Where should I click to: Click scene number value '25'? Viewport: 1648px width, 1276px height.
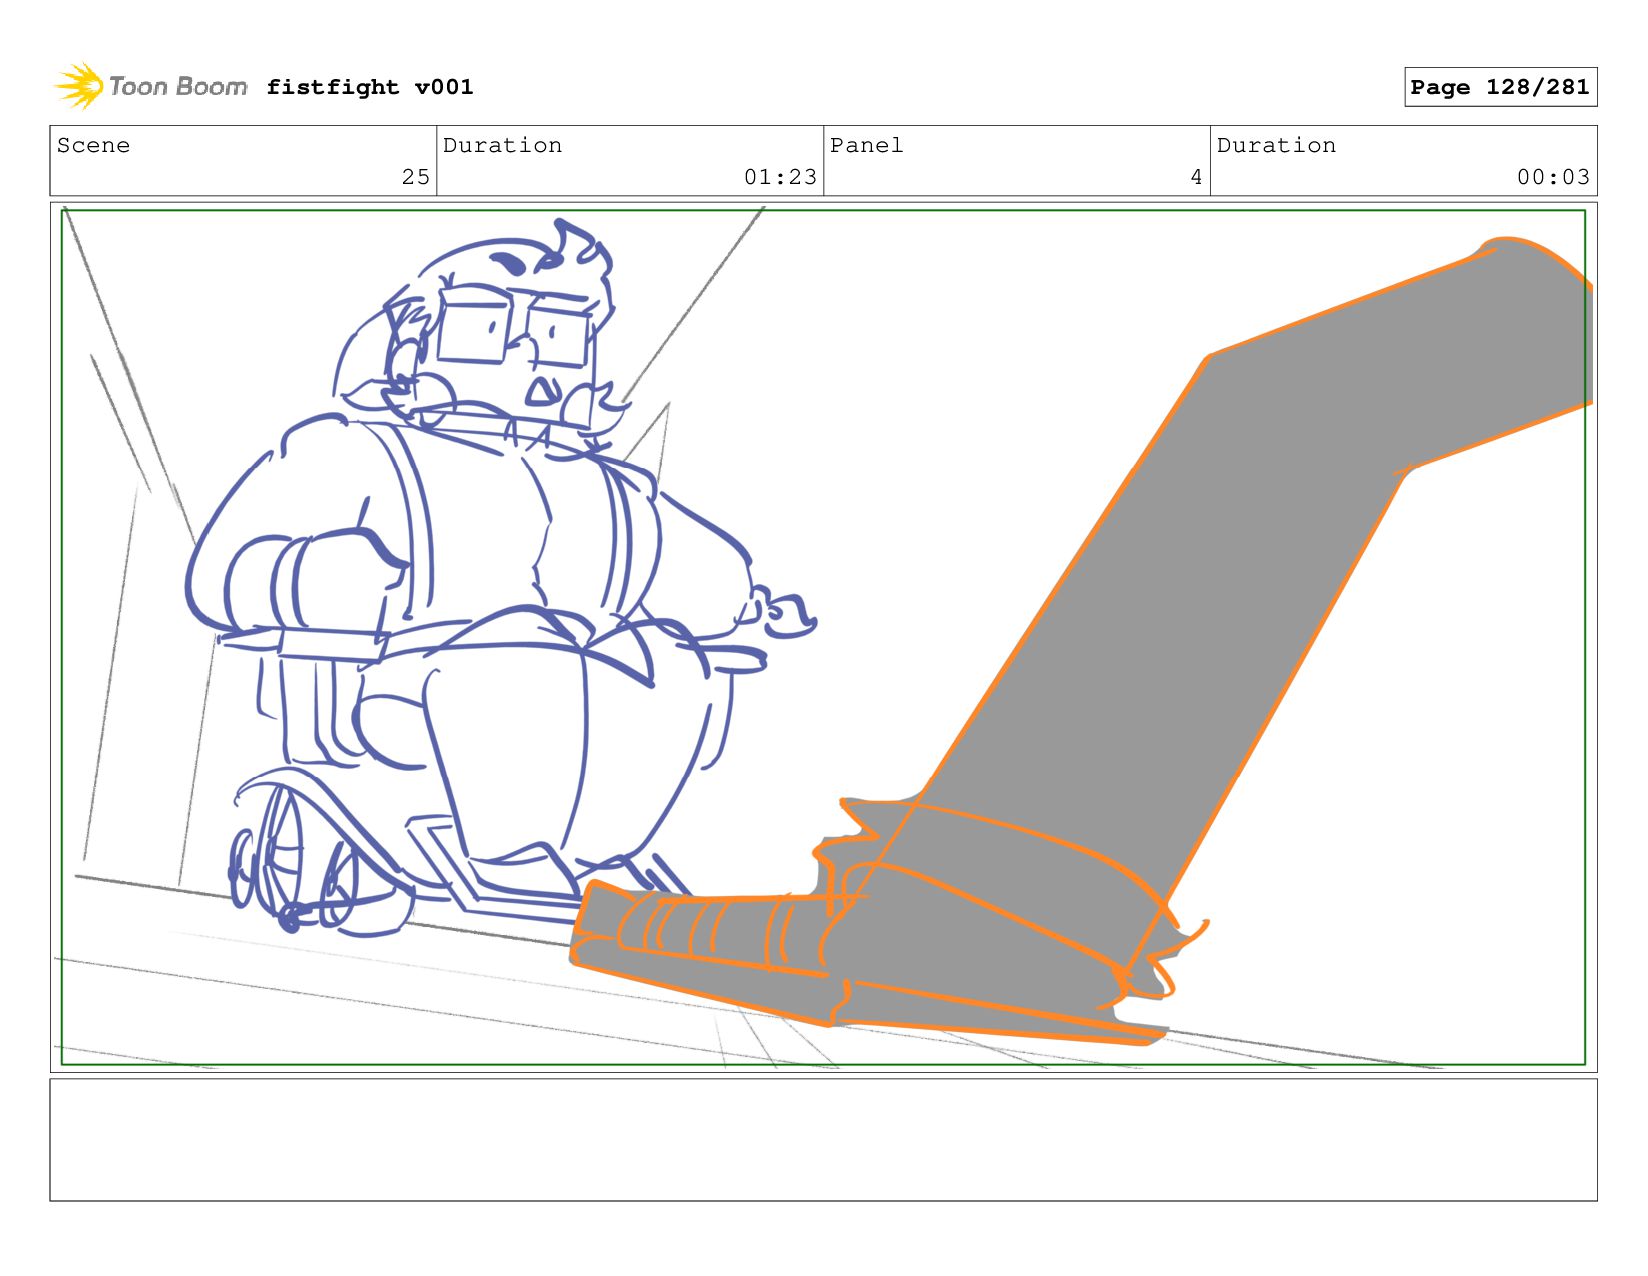[x=416, y=177]
